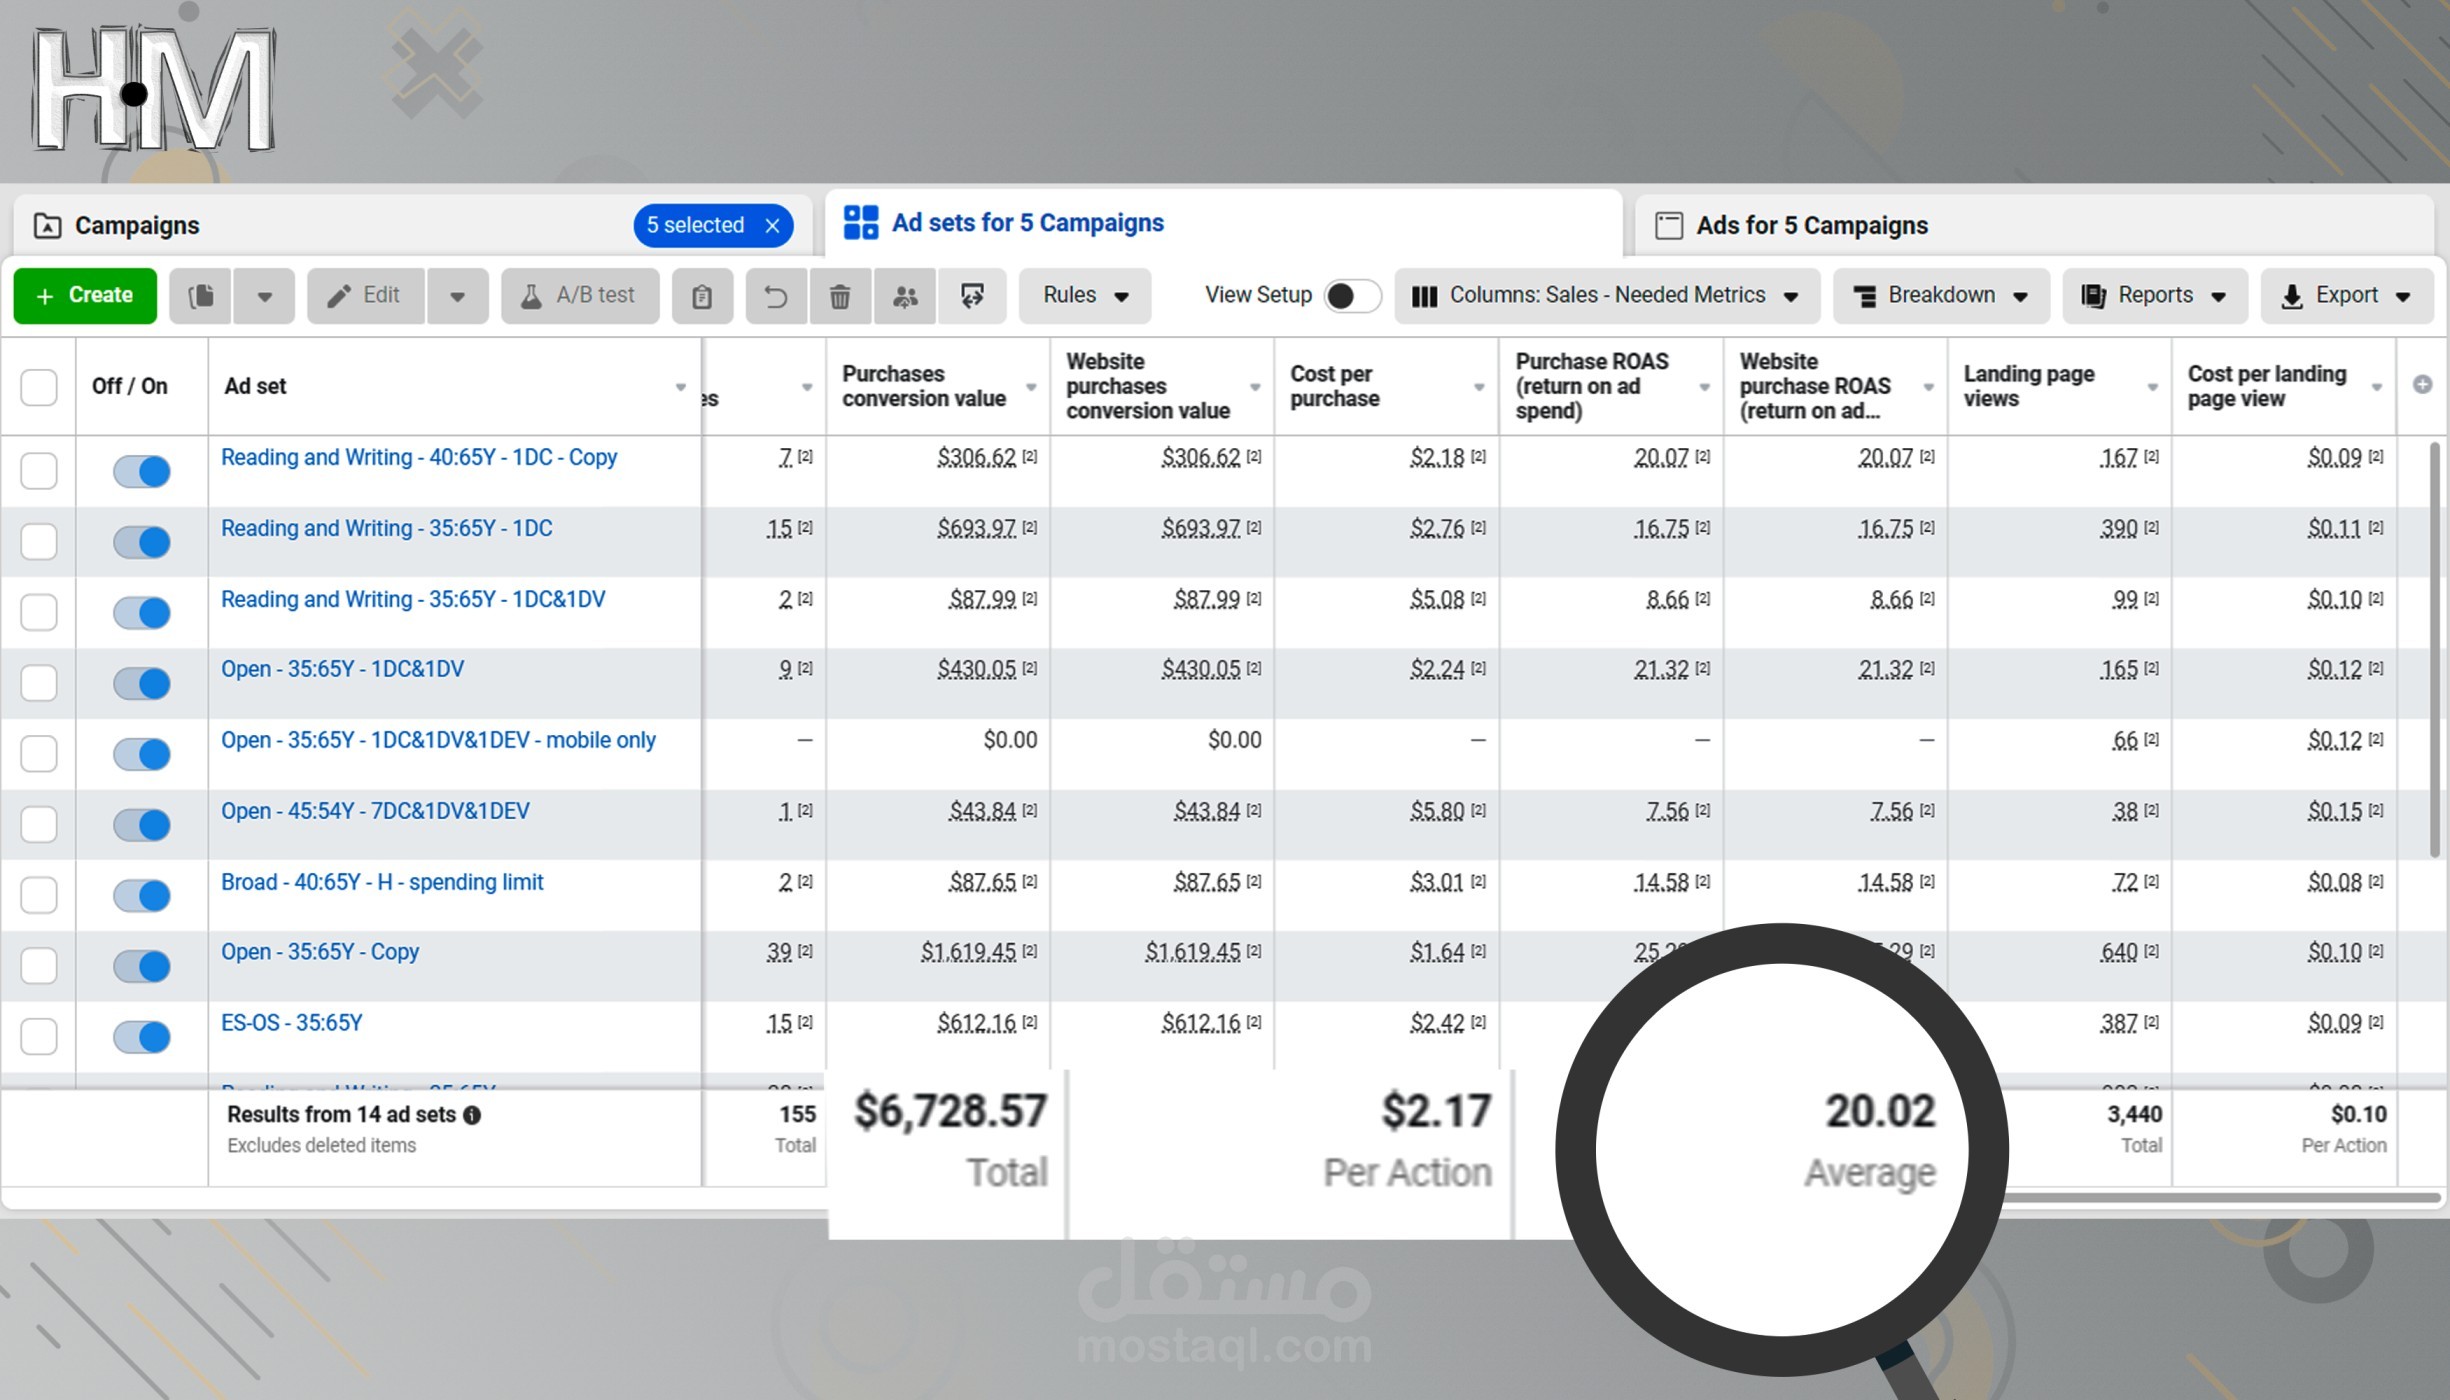Click the clipboard paste icon in toolbar
This screenshot has height=1400, width=2450.
tap(702, 296)
